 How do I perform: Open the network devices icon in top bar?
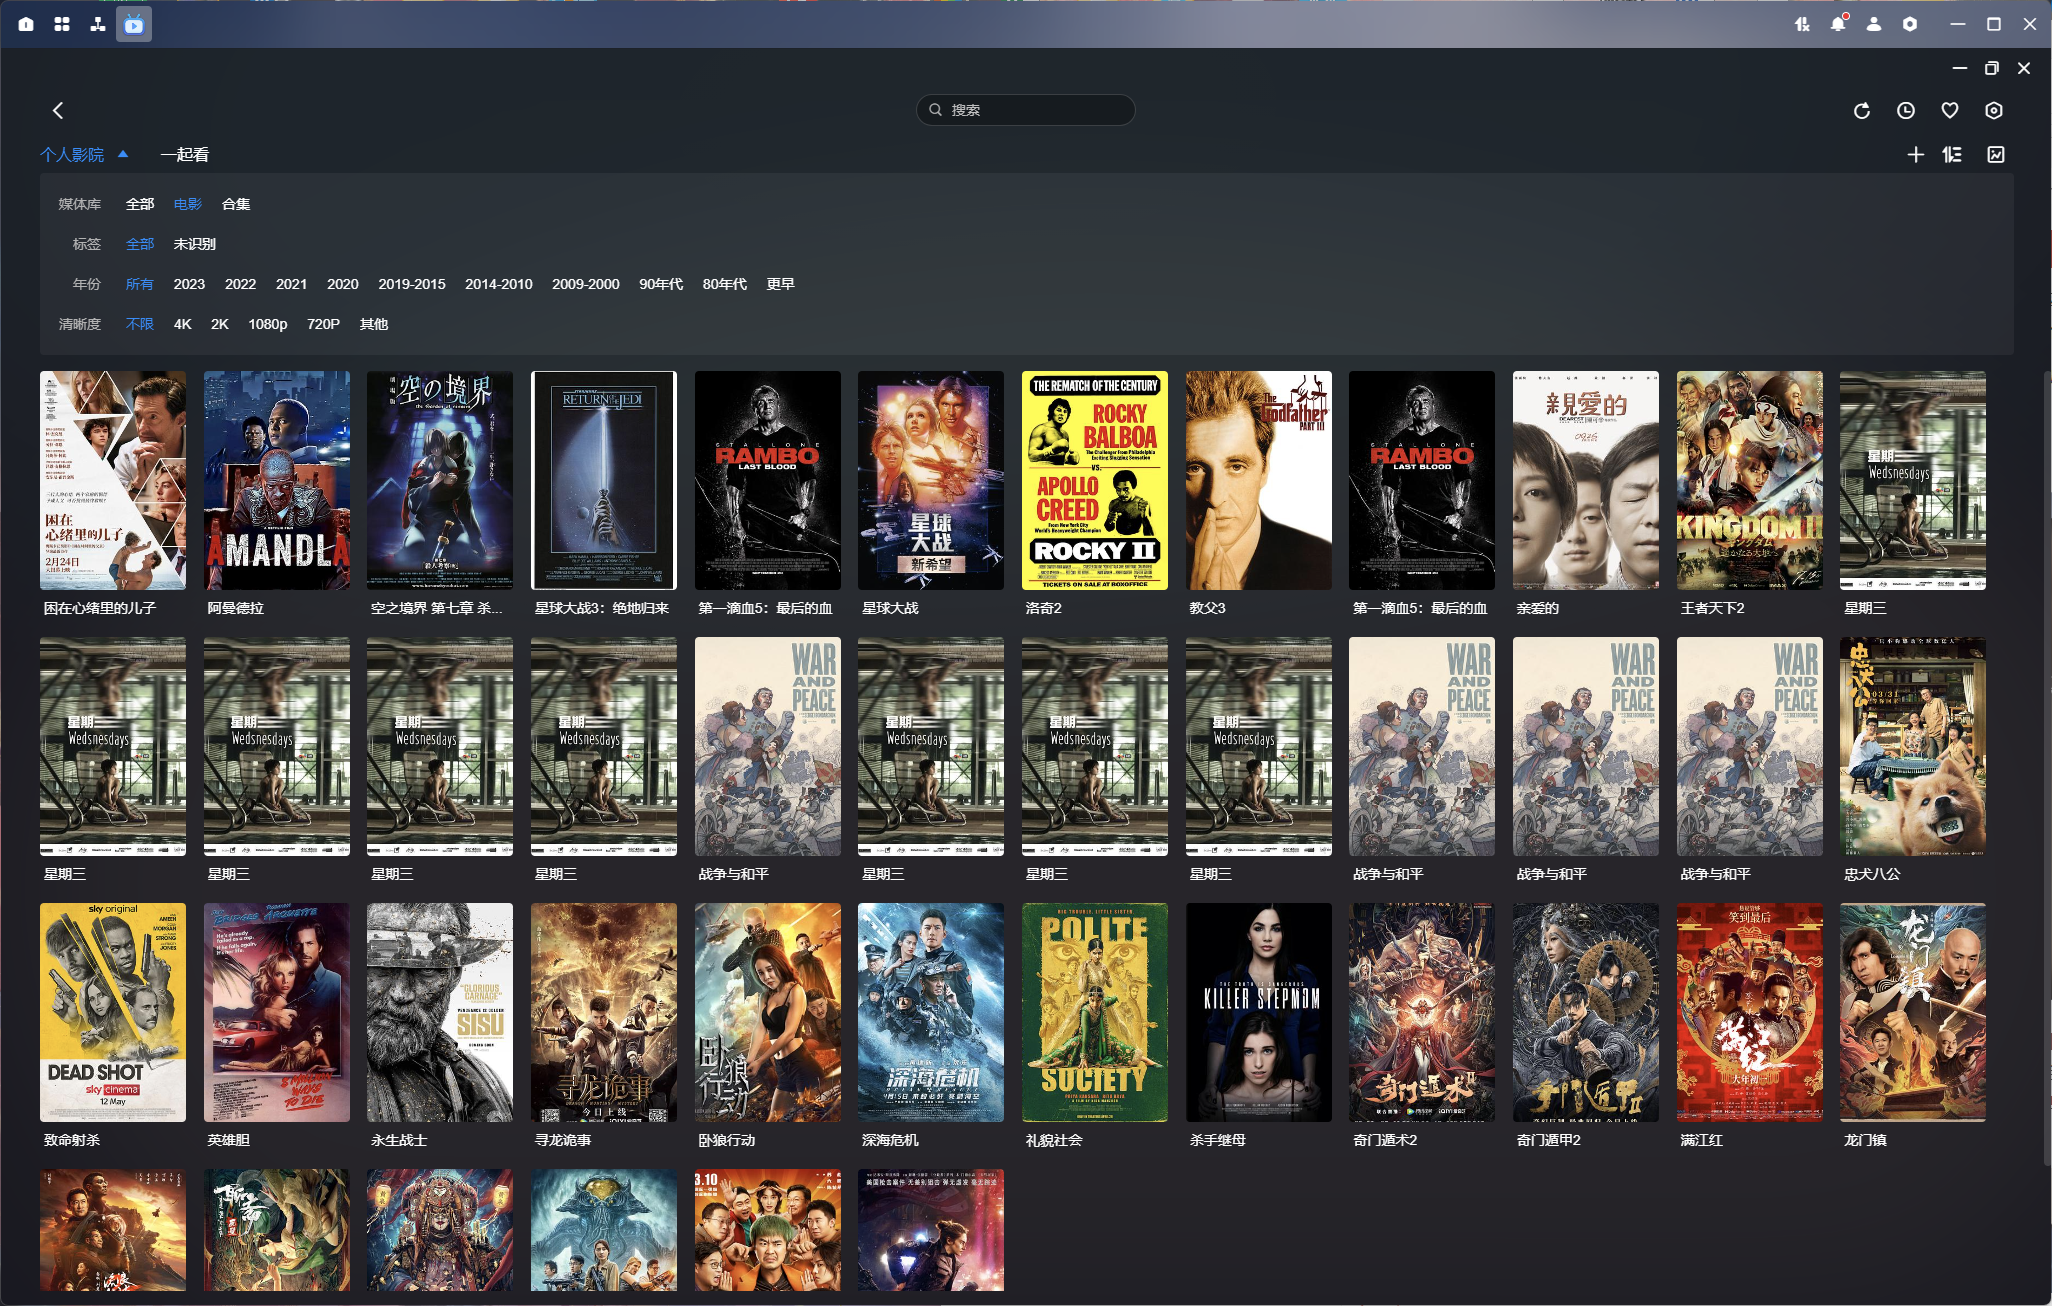tap(98, 24)
